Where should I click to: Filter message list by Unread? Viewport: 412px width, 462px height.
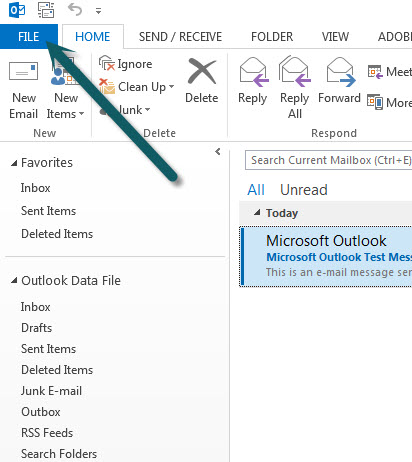point(304,190)
